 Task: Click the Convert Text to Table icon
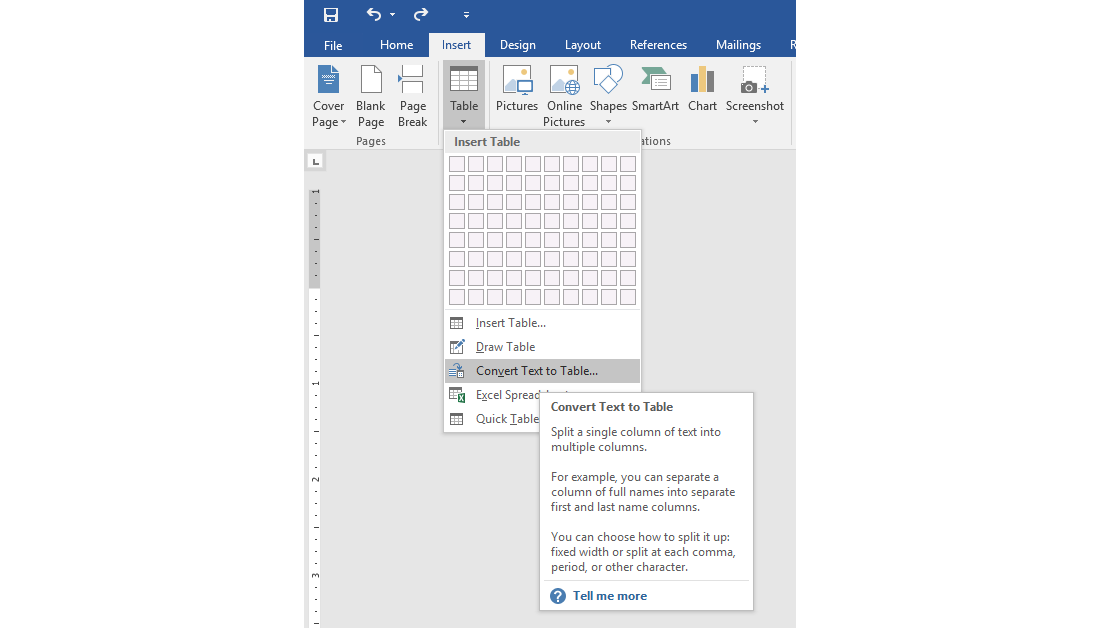pos(457,370)
